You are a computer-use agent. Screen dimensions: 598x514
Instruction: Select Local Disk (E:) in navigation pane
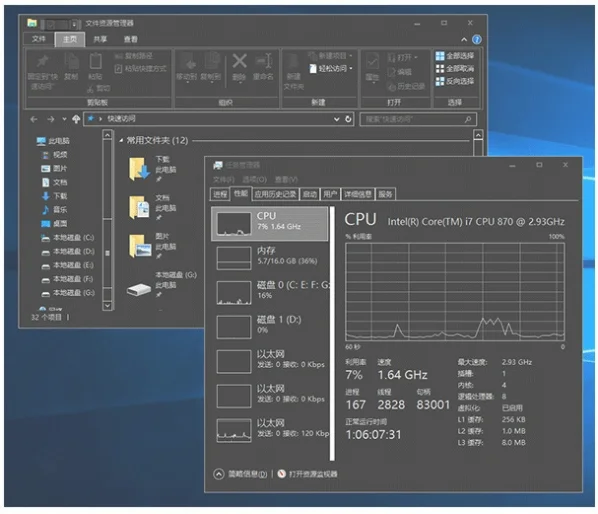(x=68, y=265)
